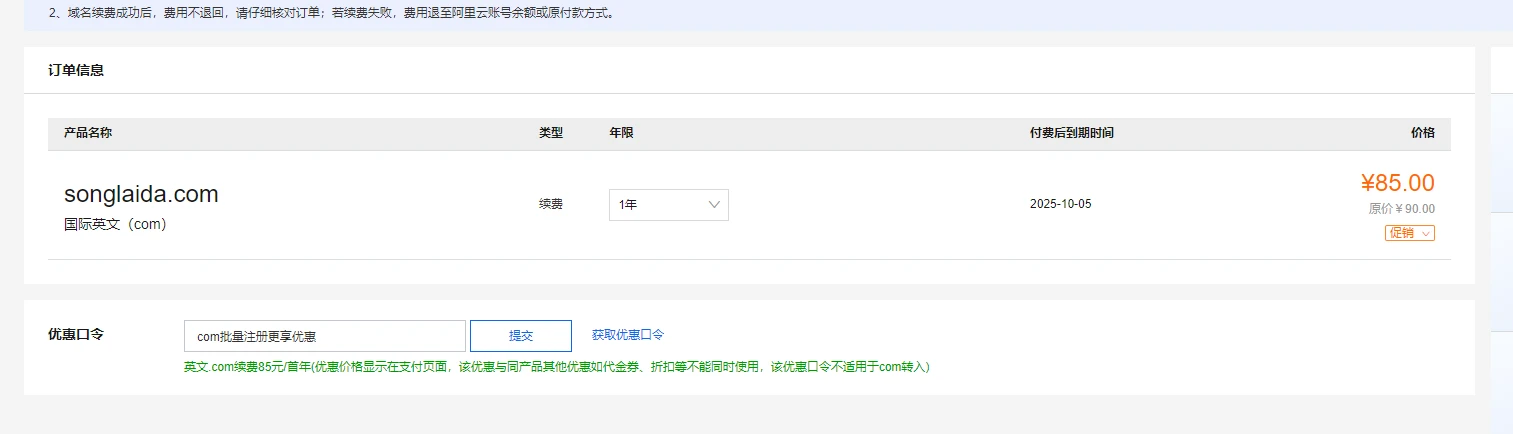Click the 类型 column header
Screen dimensions: 1513x434
pyautogui.click(x=551, y=133)
